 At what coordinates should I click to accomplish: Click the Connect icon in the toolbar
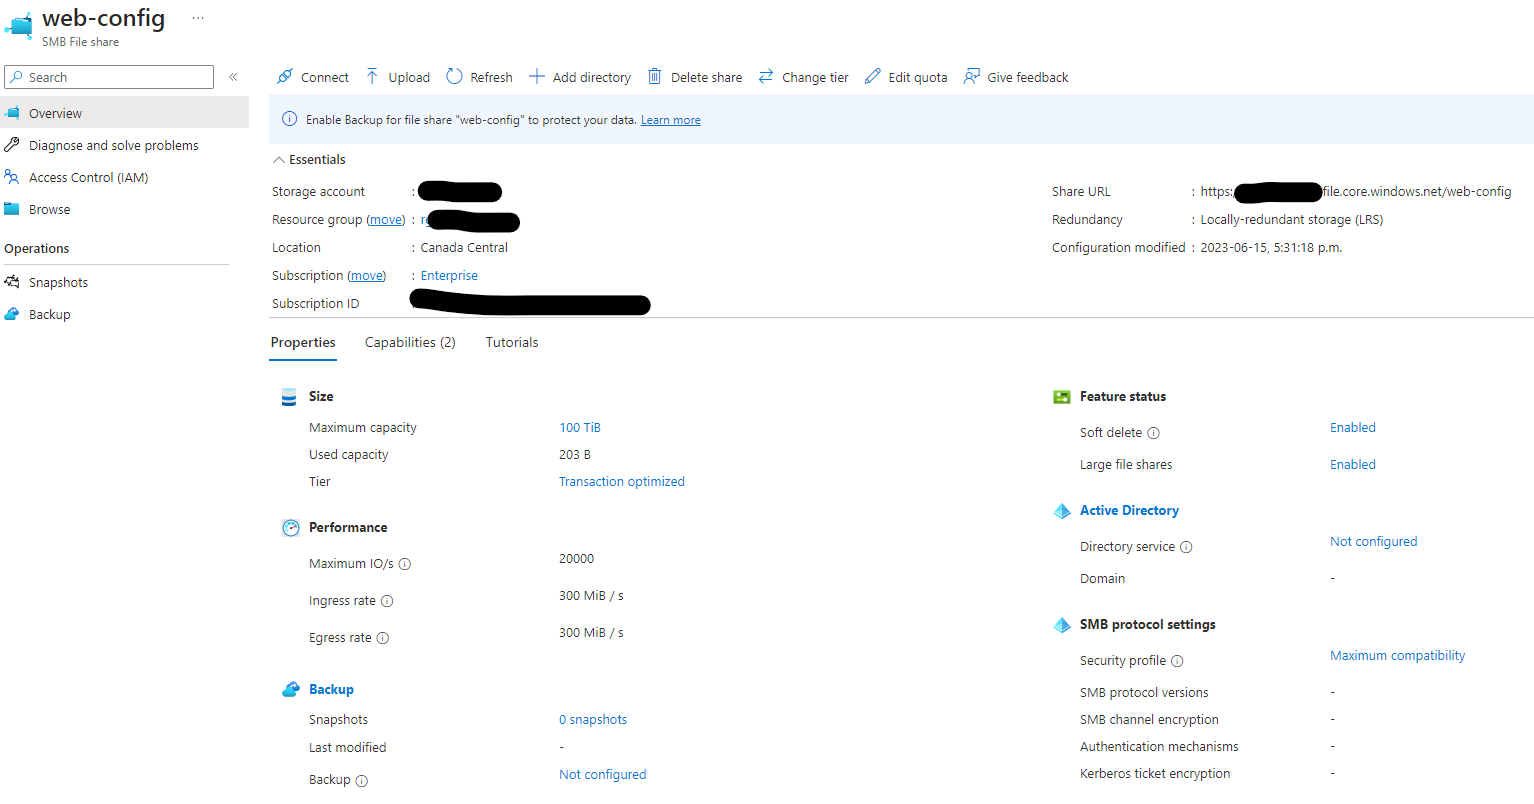pos(285,77)
